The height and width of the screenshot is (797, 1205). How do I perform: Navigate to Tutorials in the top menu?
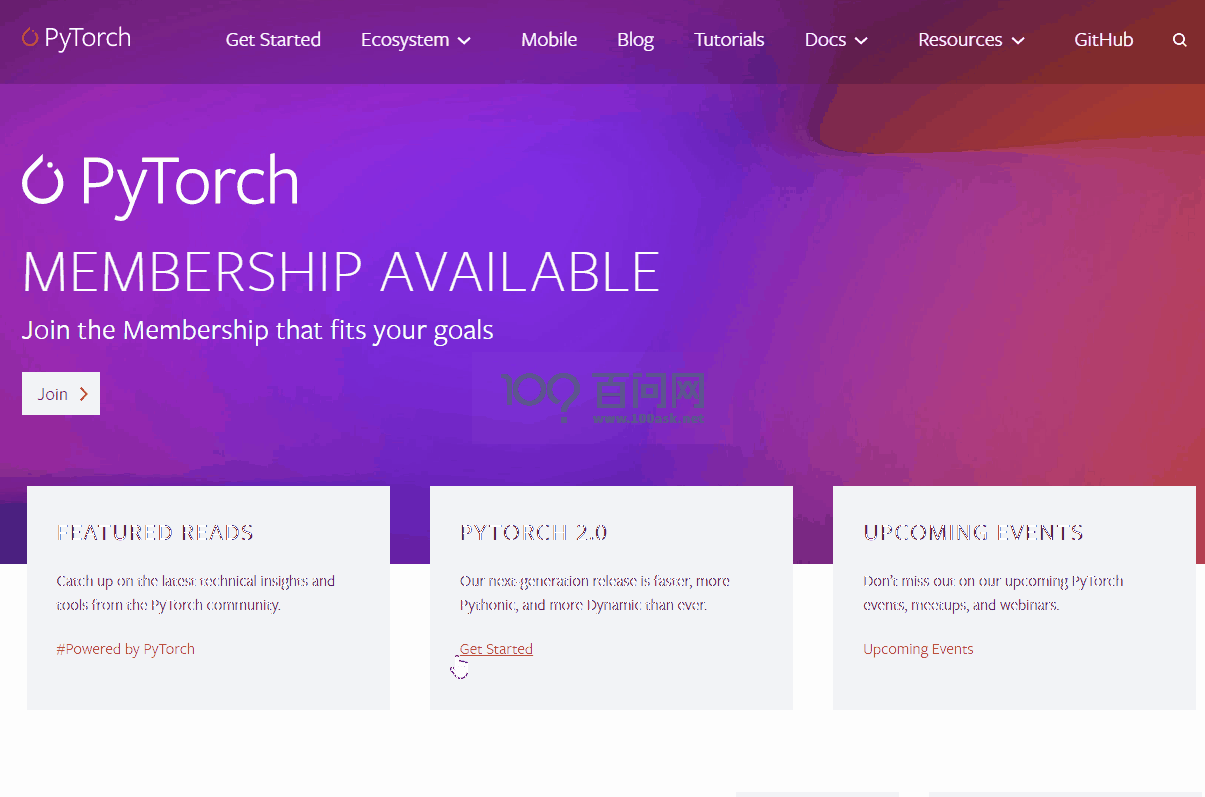729,40
